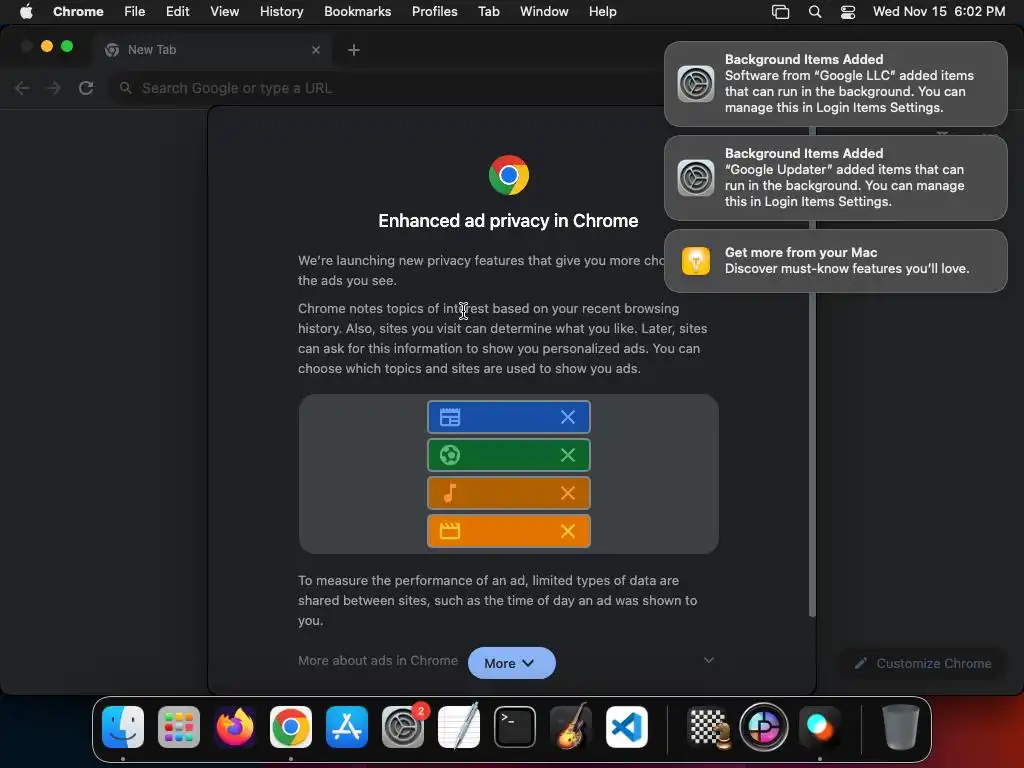Open the colorful circular dock app
Screen dimensions: 1024x768
tap(763, 727)
